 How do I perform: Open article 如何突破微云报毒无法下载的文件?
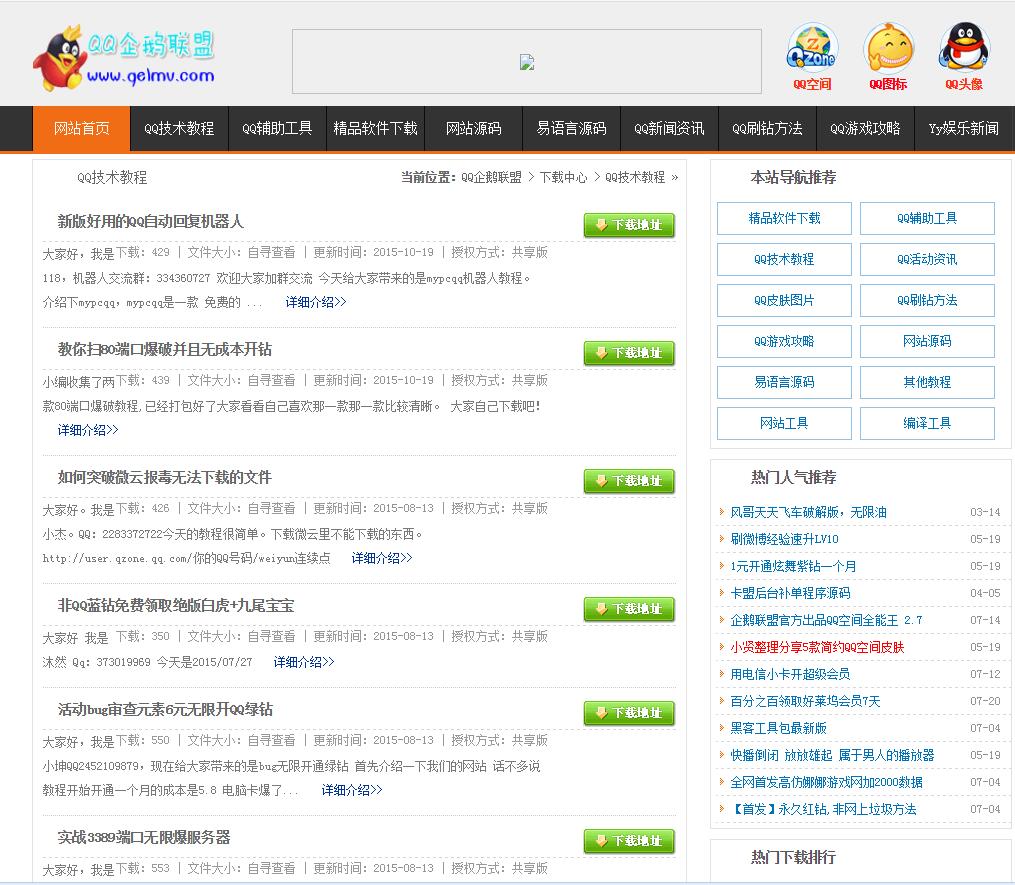[164, 478]
